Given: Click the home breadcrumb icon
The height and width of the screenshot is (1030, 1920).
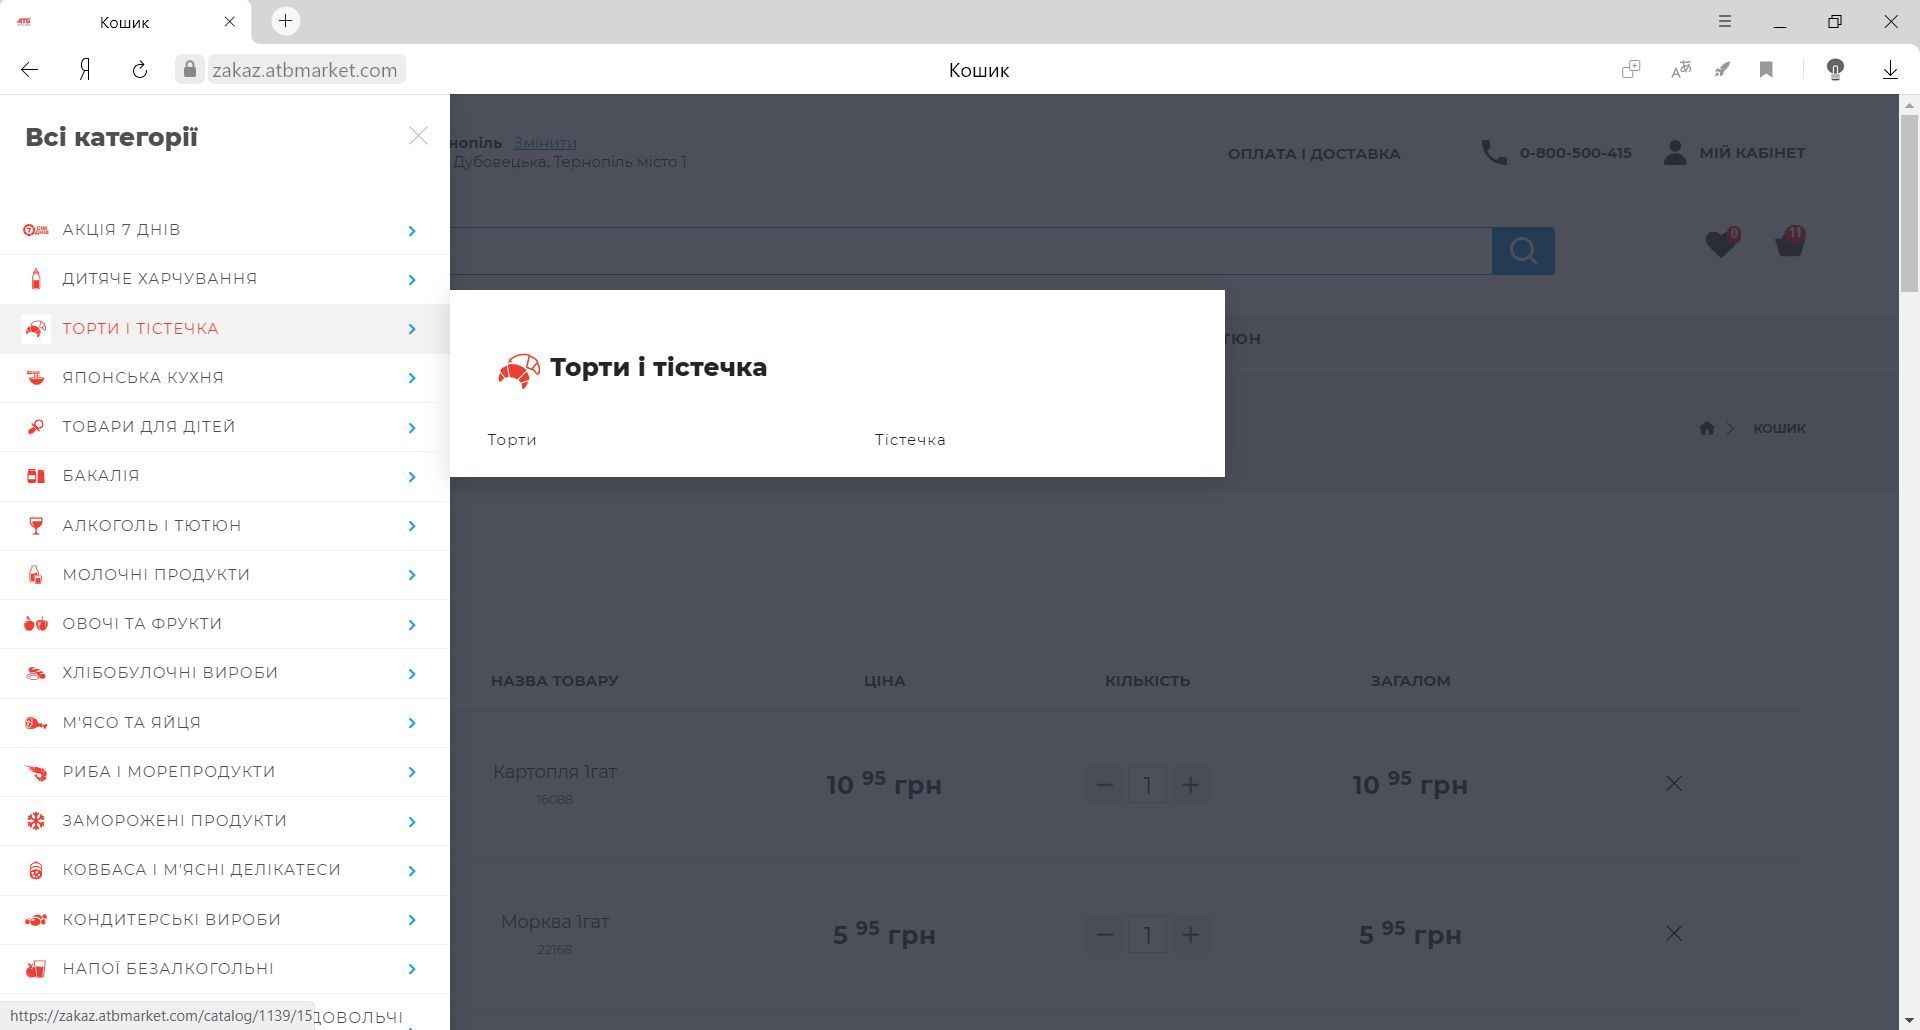Looking at the screenshot, I should [1706, 428].
